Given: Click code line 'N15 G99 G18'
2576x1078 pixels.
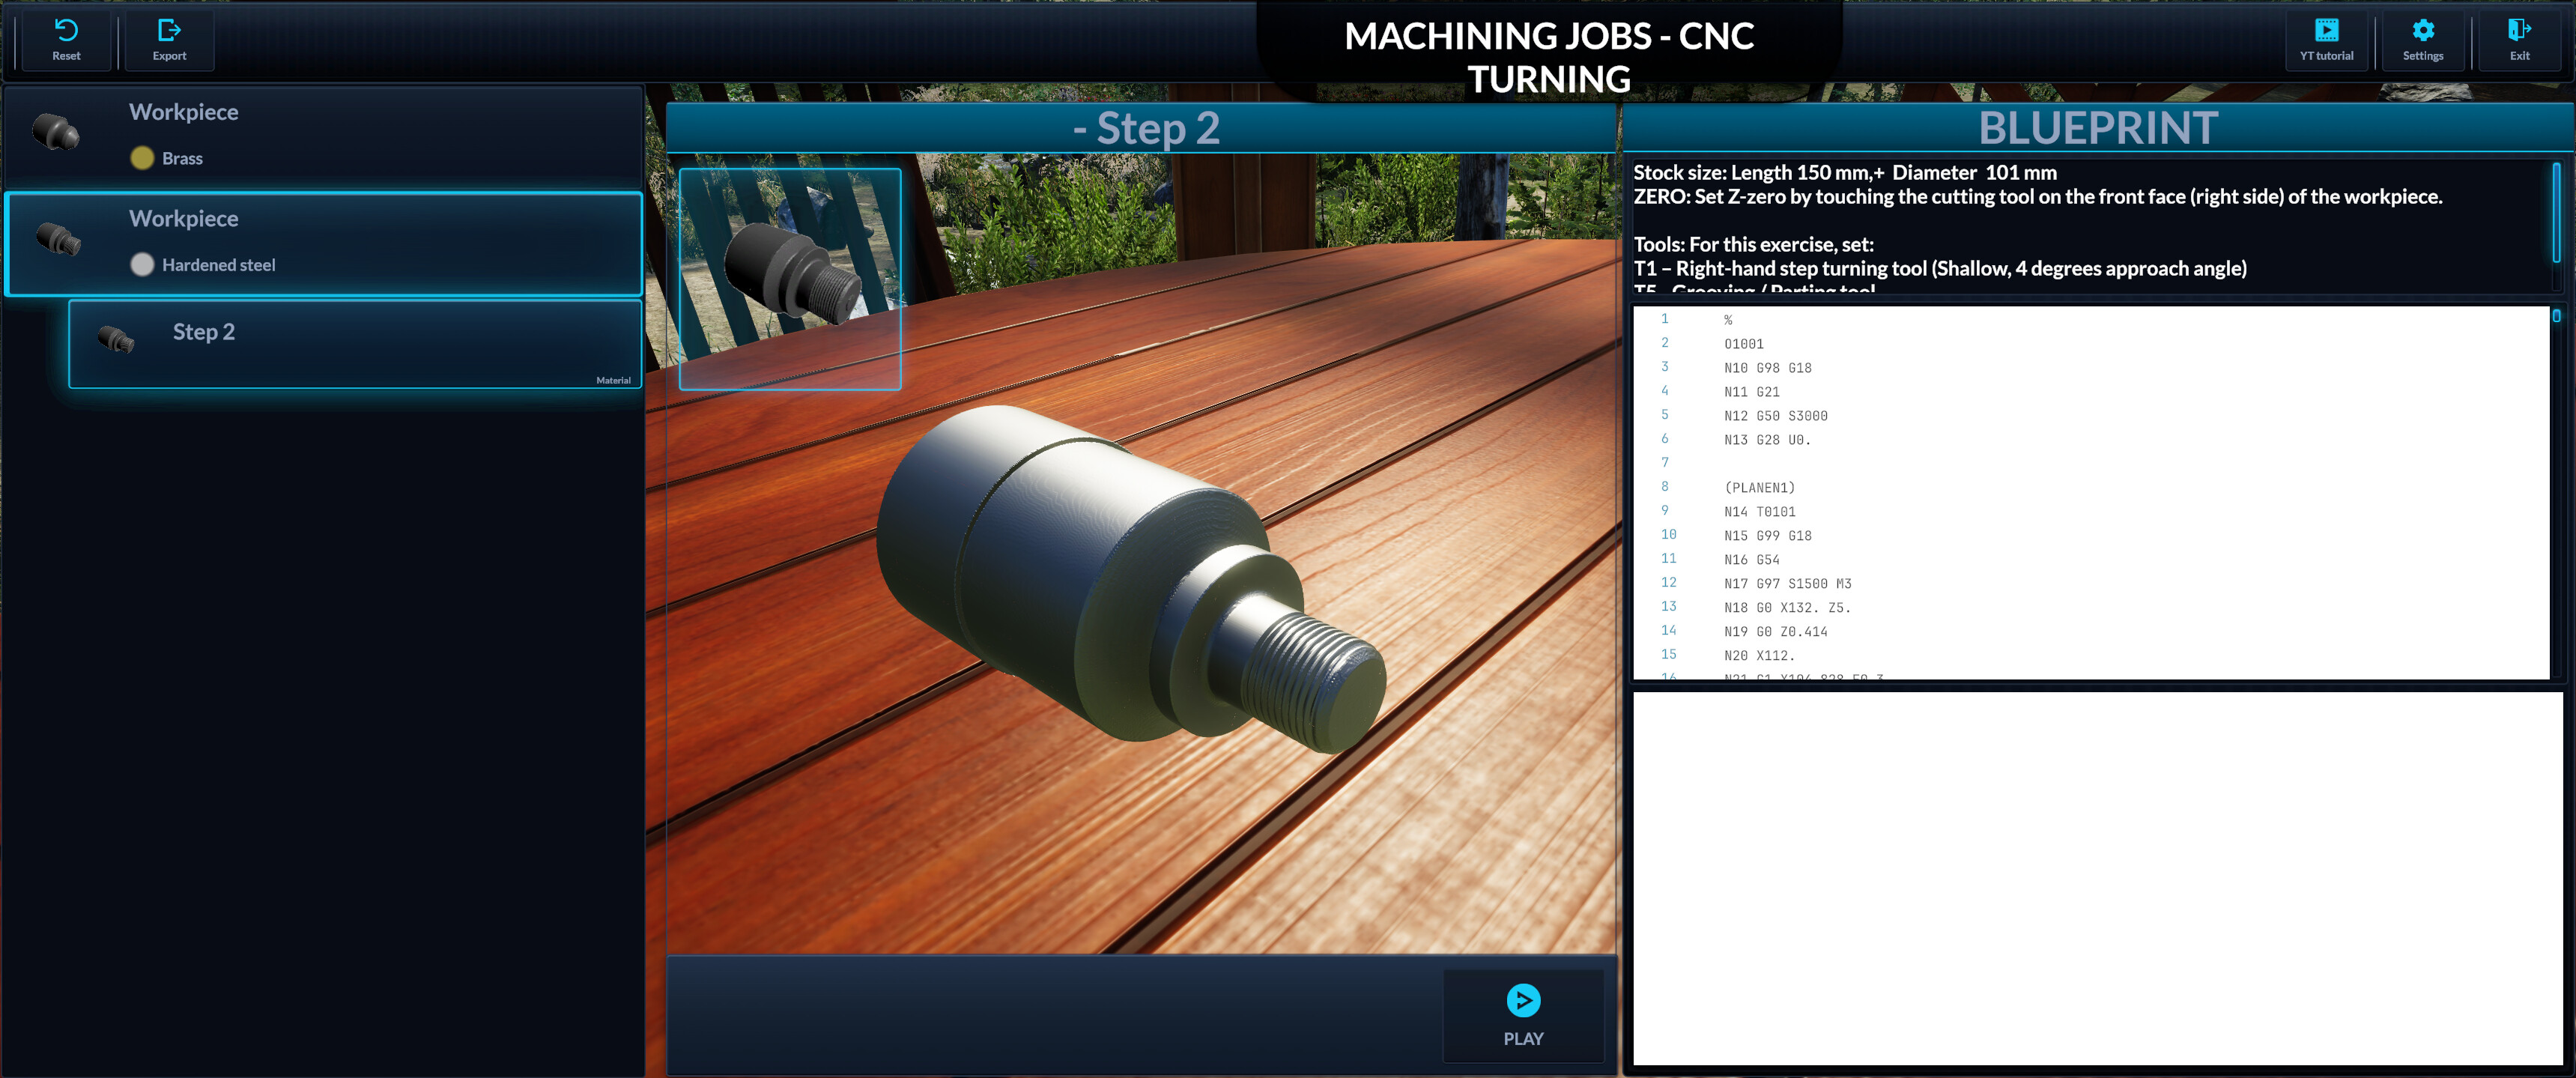Looking at the screenshot, I should click(x=1767, y=536).
